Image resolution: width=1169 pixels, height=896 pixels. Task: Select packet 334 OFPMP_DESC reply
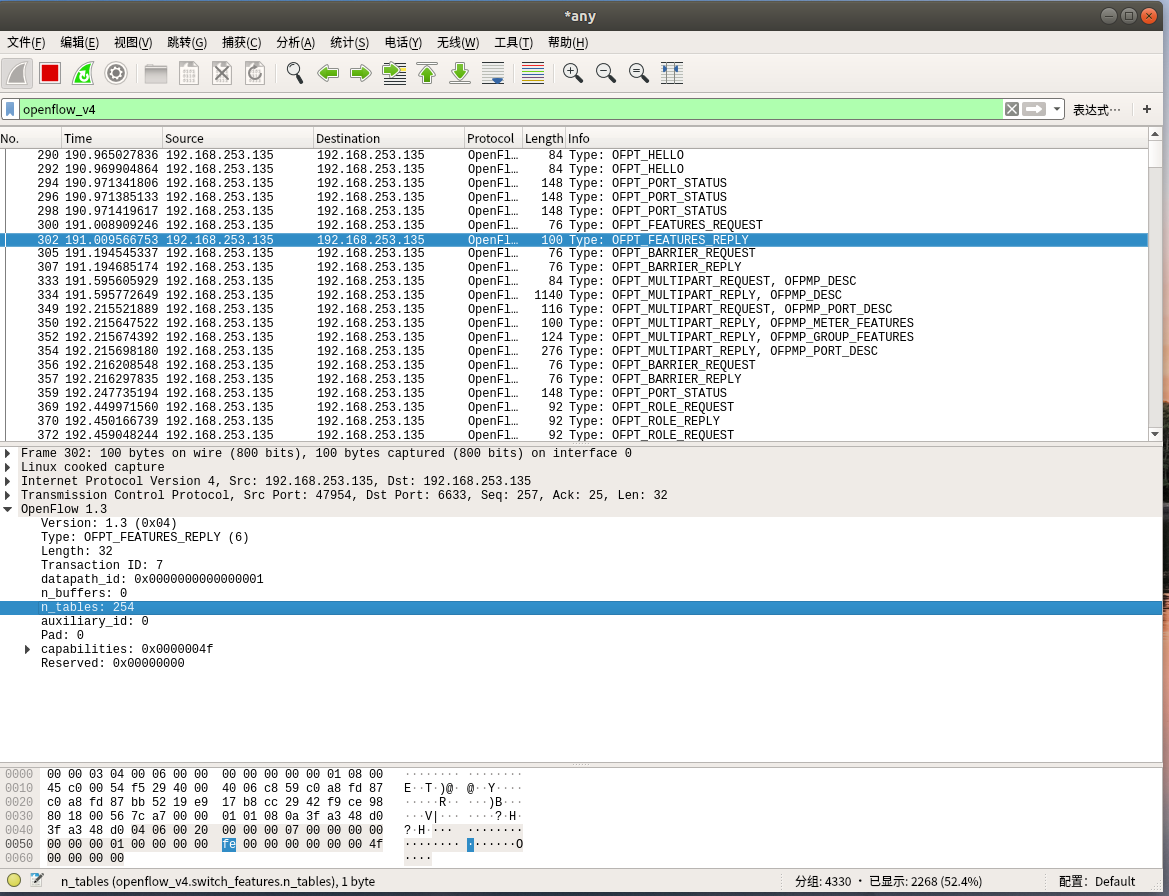[x=576, y=295]
